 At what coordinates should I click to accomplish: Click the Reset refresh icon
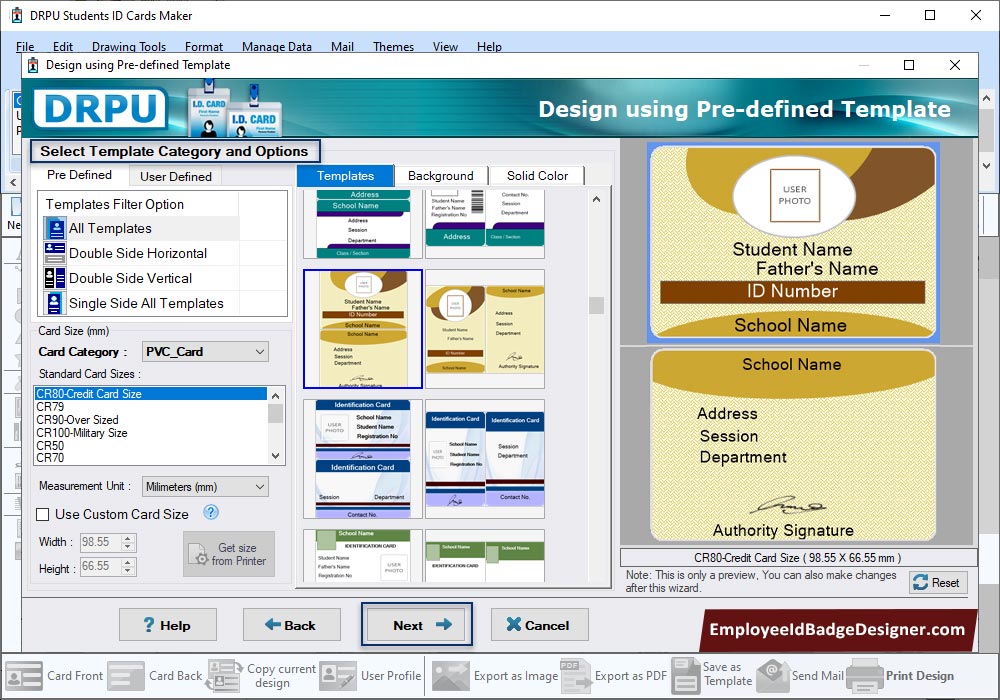click(x=920, y=582)
